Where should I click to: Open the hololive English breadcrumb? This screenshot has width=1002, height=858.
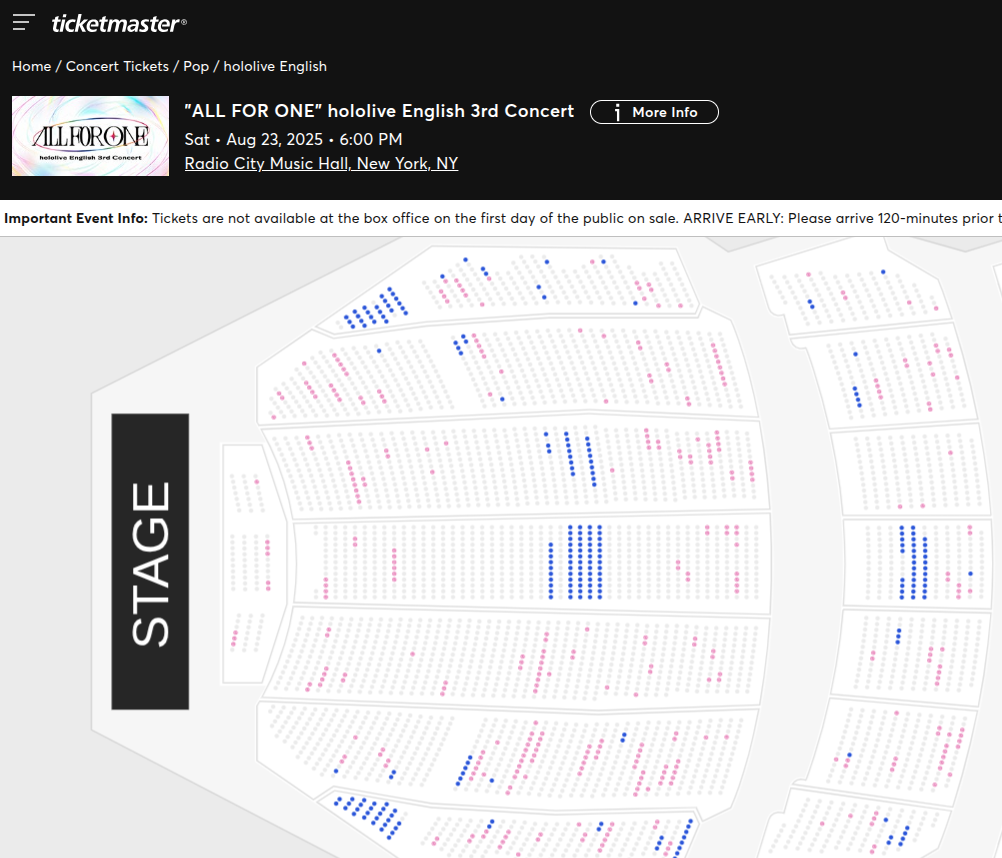click(x=275, y=66)
